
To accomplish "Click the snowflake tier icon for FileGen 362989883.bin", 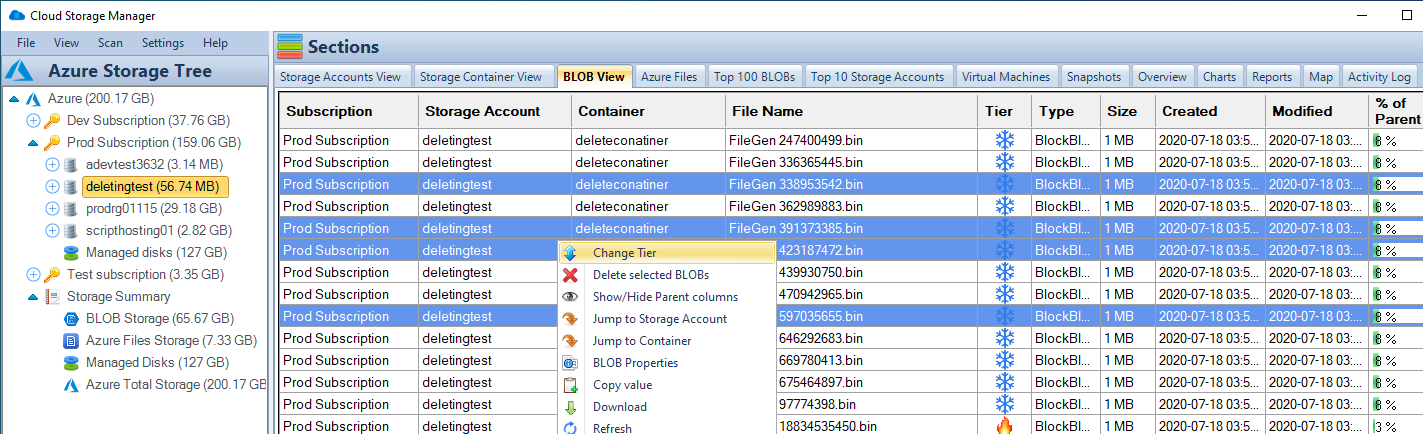I will tap(1004, 206).
